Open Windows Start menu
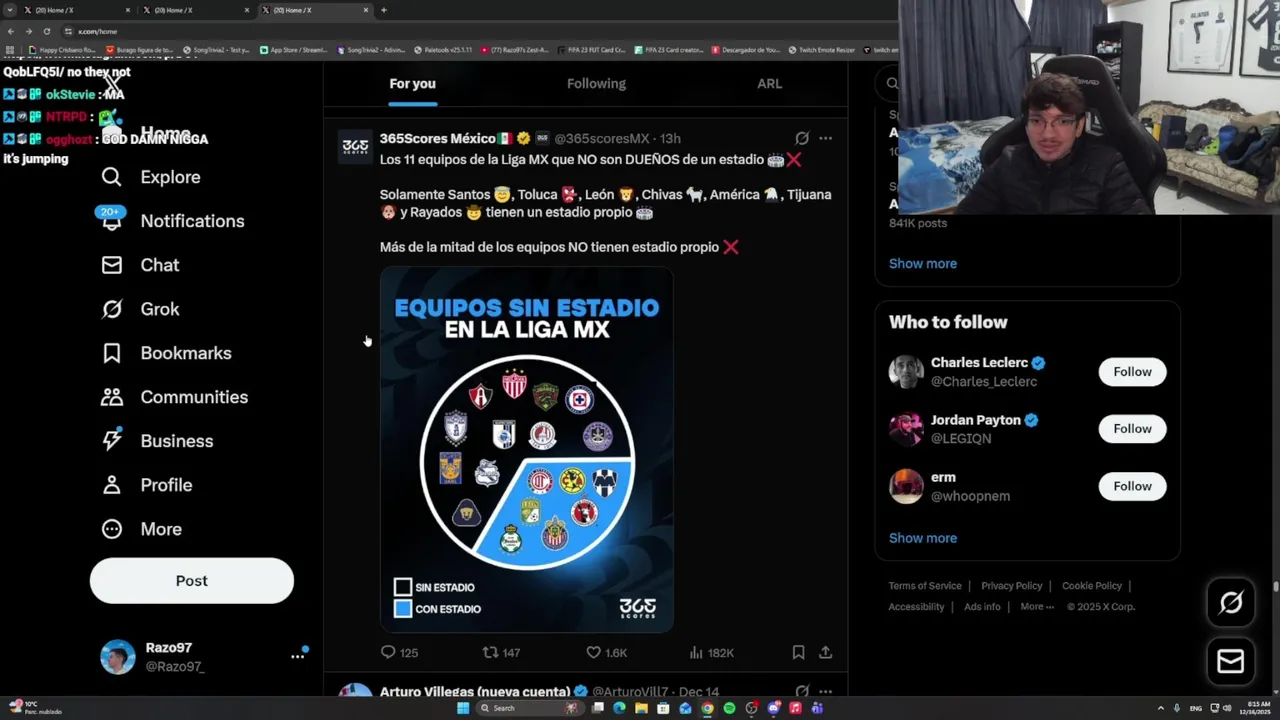 click(x=463, y=708)
